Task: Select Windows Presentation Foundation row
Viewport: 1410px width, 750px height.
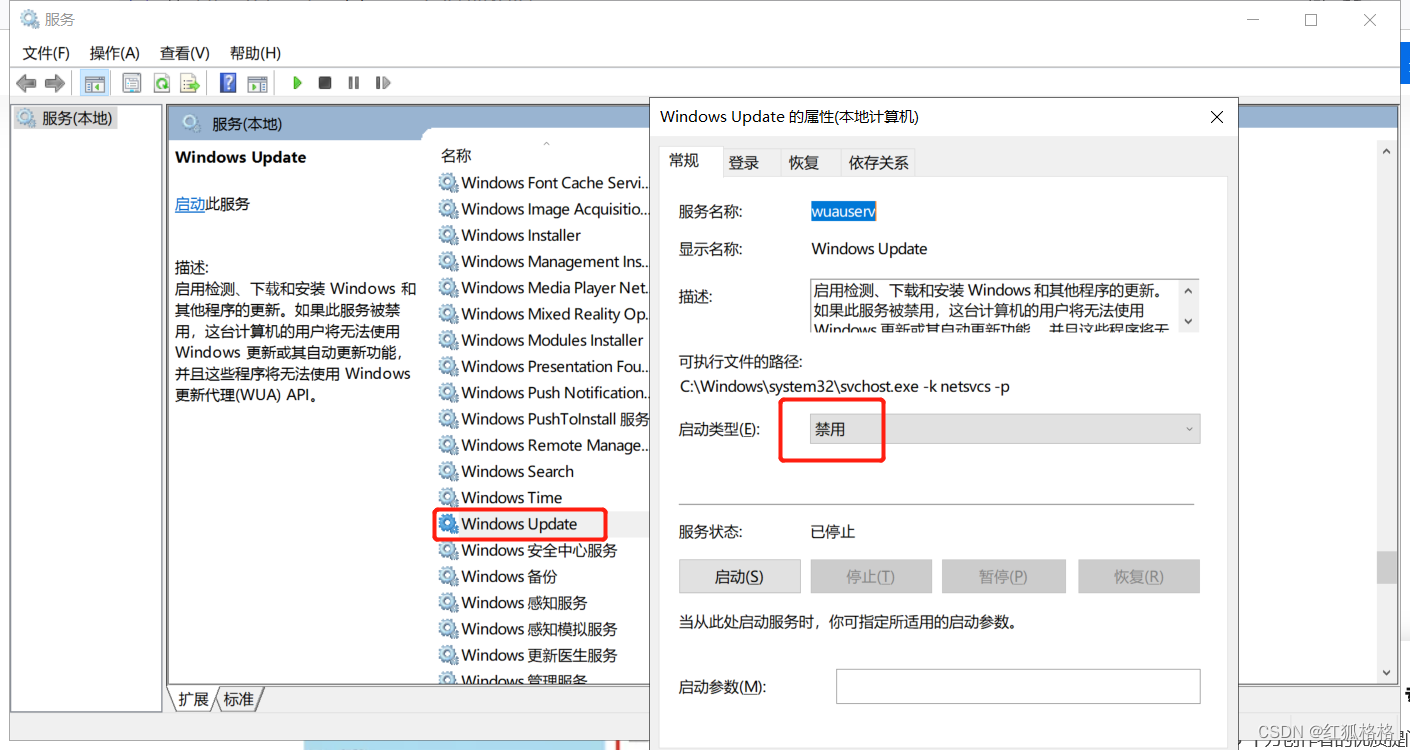Action: [543, 366]
